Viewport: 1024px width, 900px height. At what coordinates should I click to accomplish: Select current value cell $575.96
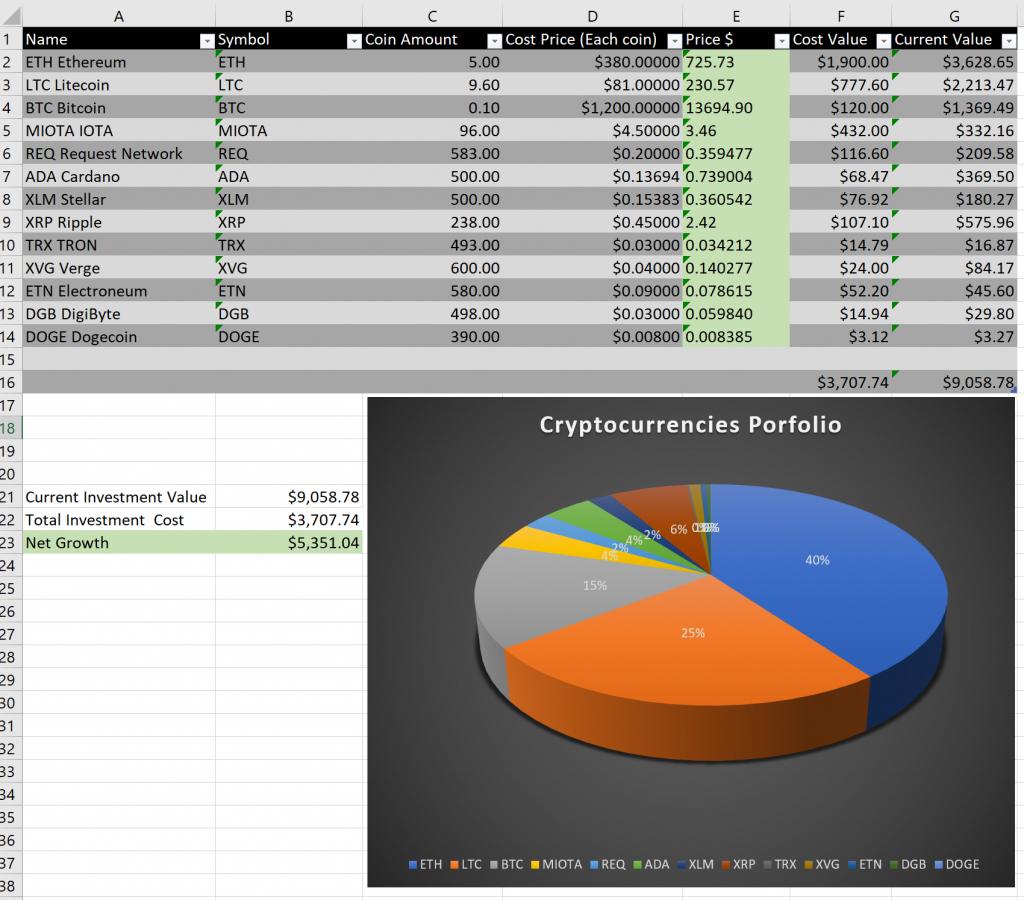954,222
